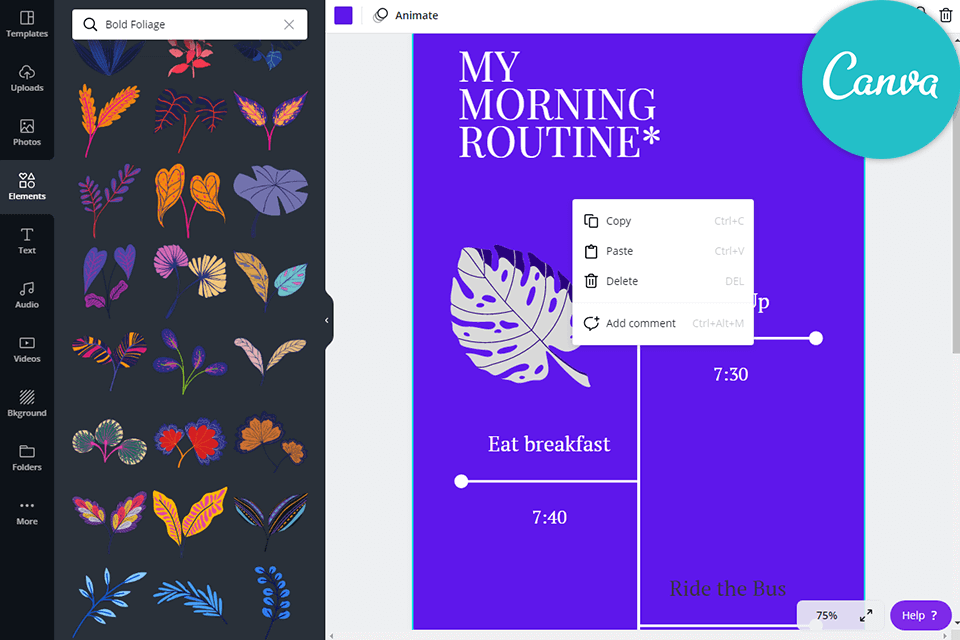
Task: Choose Delete from the context menu
Action: pos(663,281)
